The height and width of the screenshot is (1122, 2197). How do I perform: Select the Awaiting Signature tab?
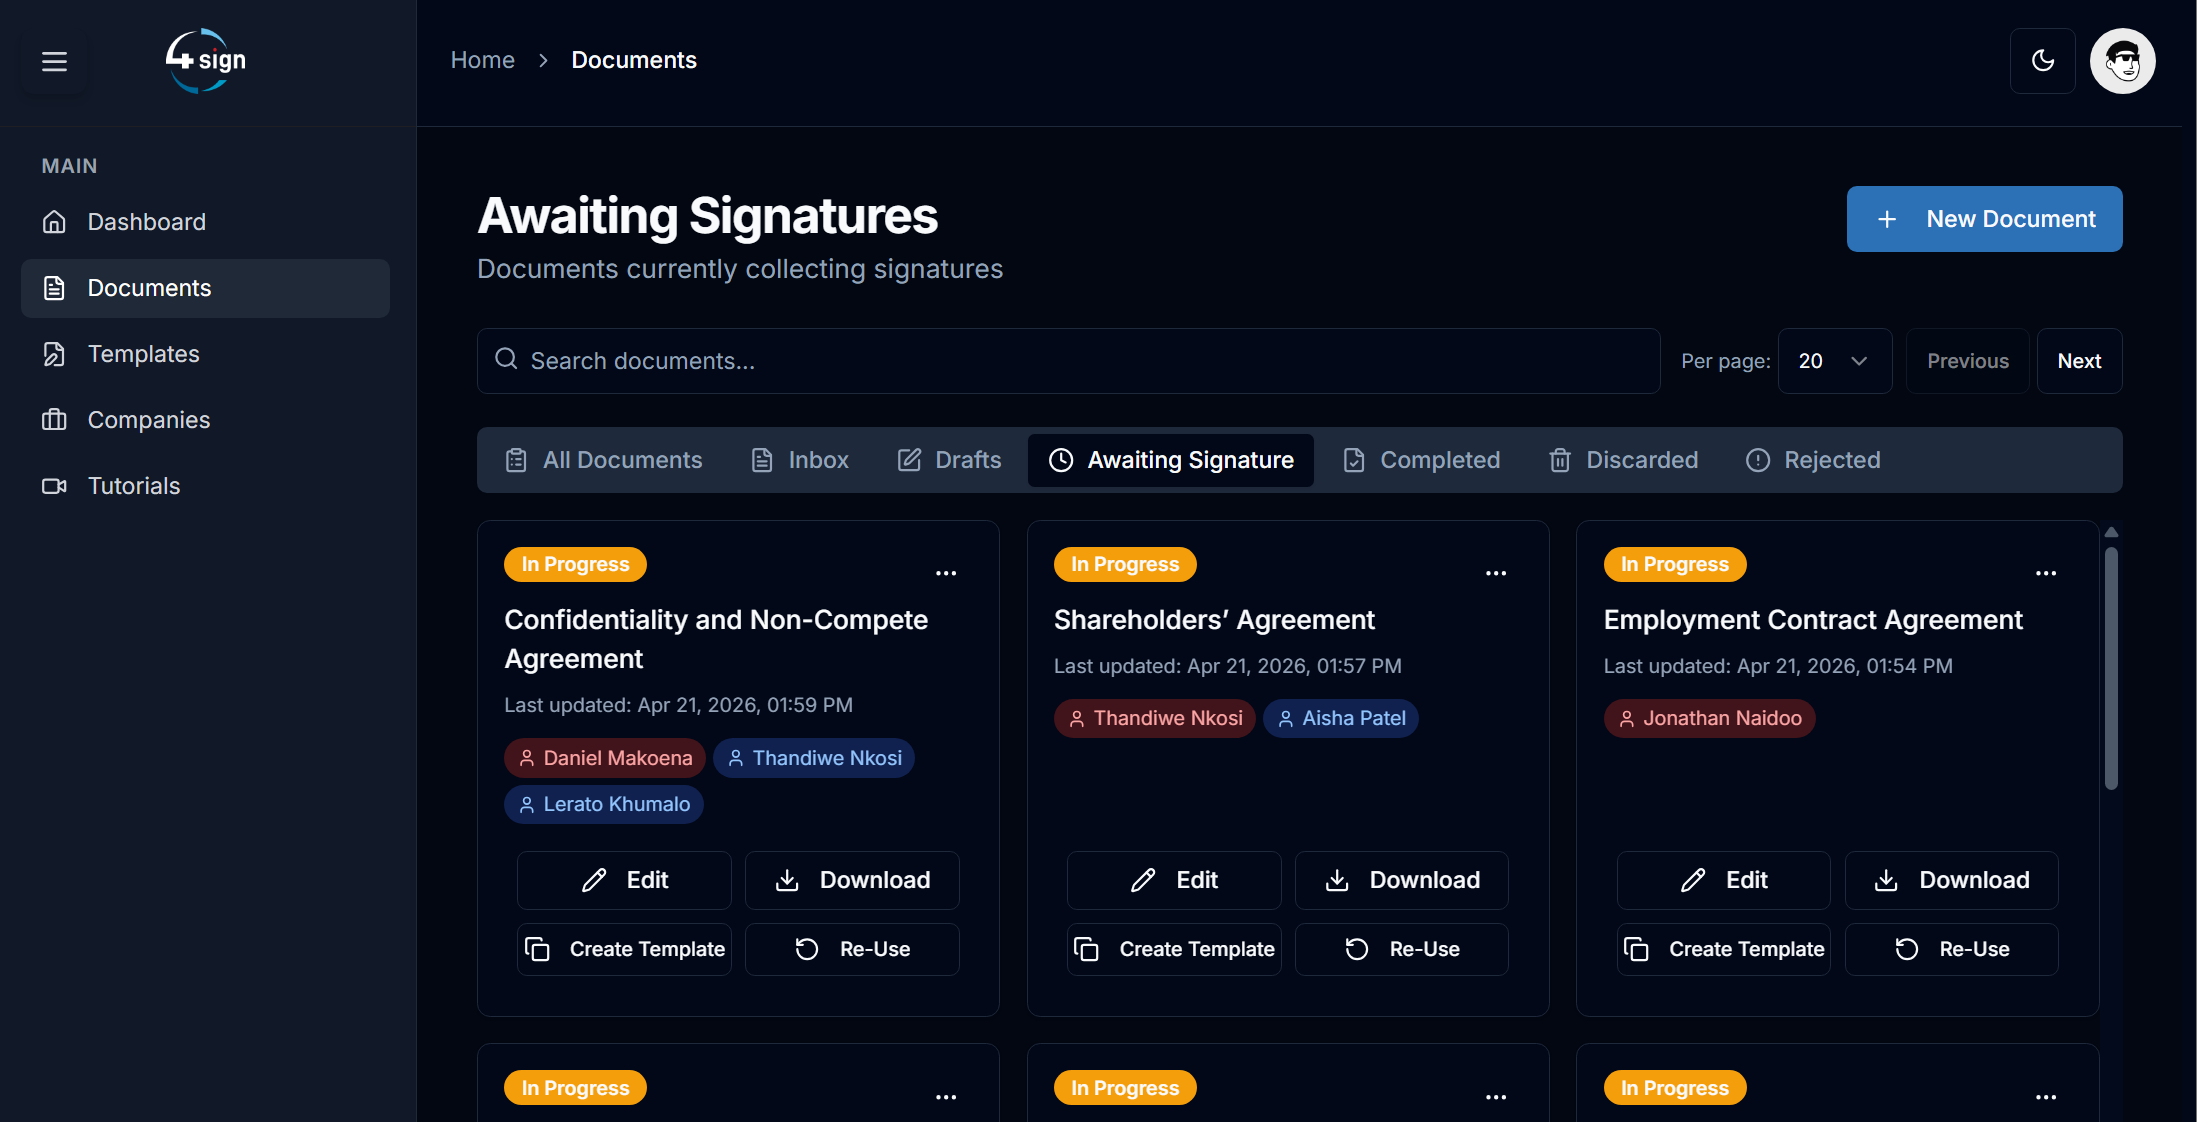pos(1171,460)
